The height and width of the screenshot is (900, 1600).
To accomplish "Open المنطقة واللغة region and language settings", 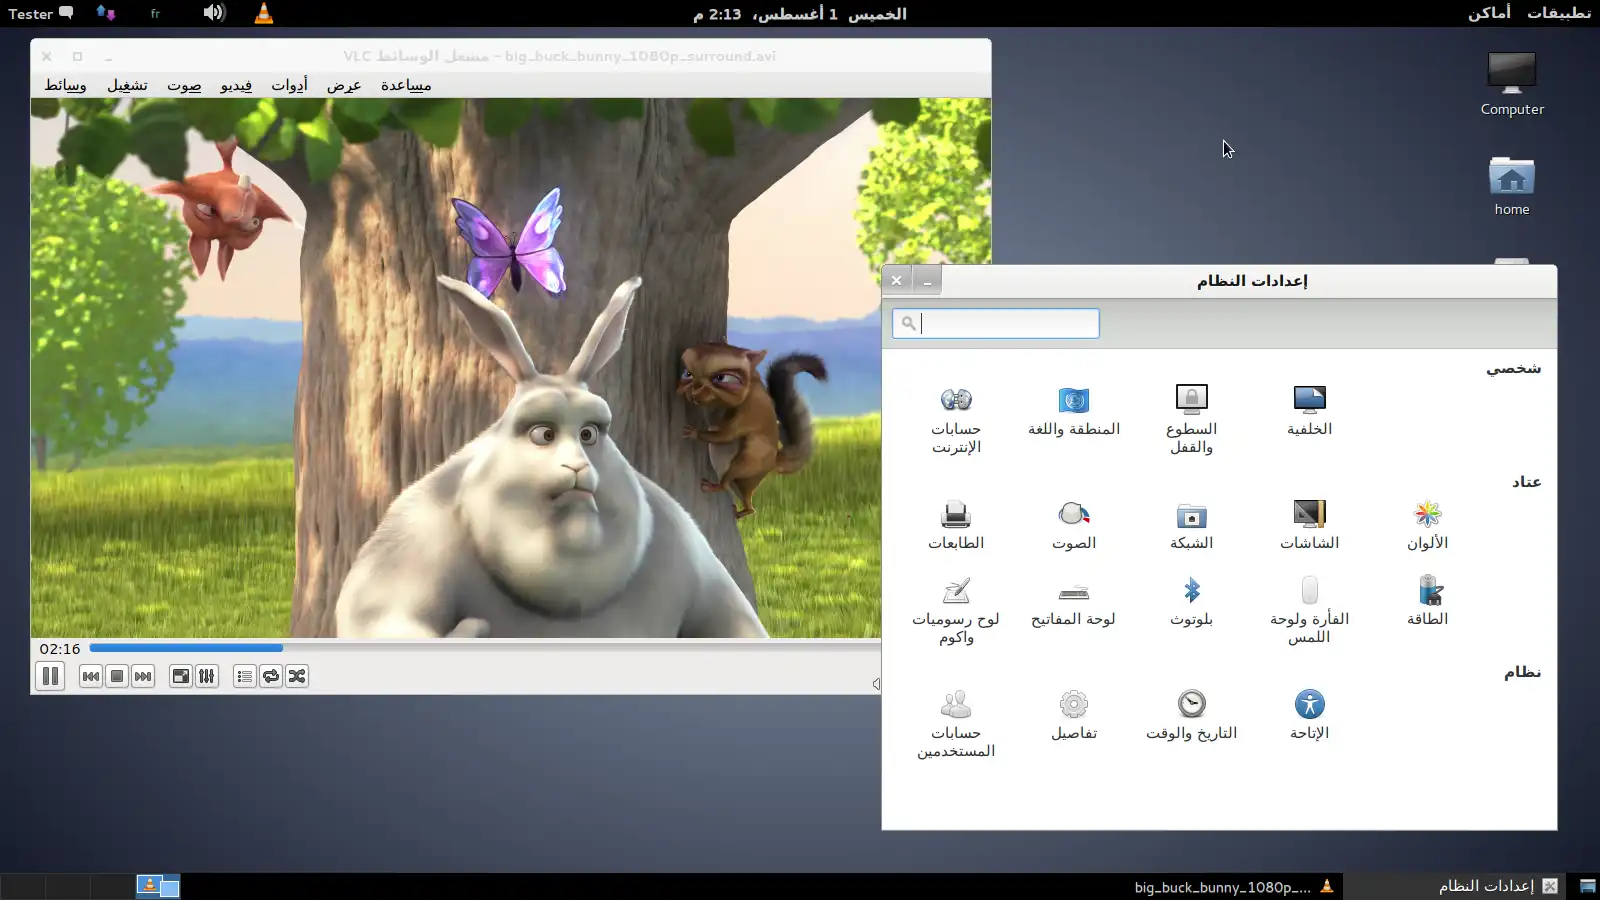I will (1074, 411).
